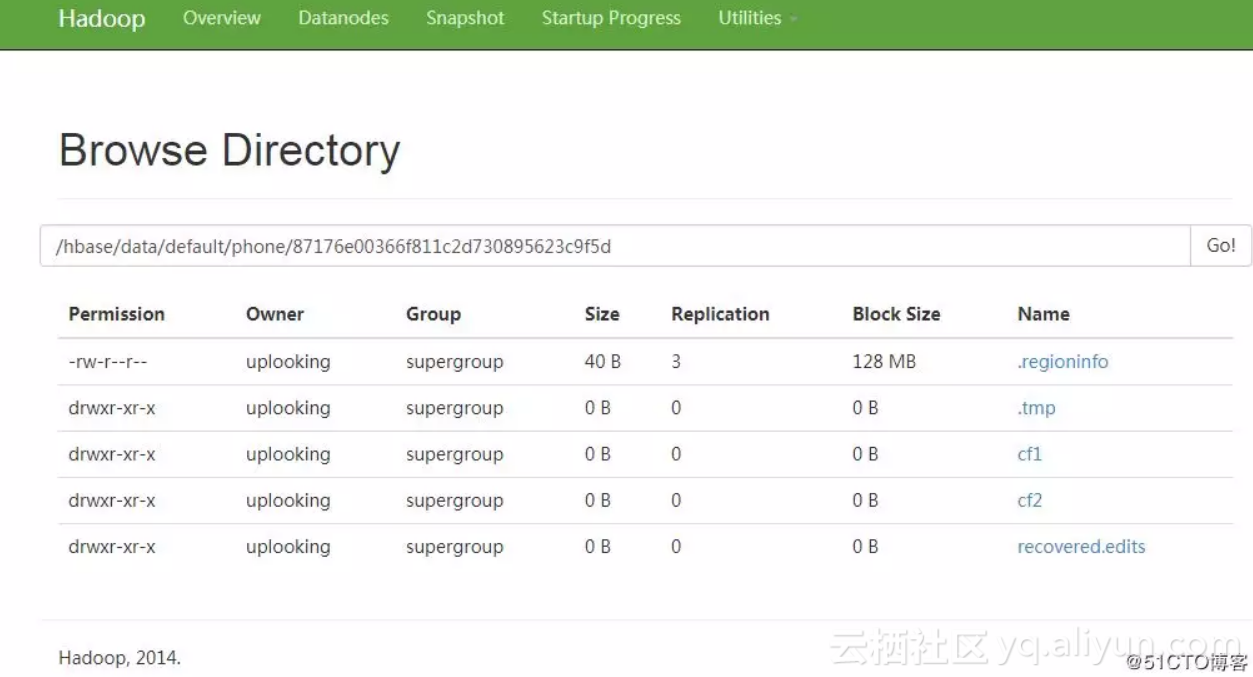Click the Browse Directory heading
1253x677 pixels.
click(229, 150)
